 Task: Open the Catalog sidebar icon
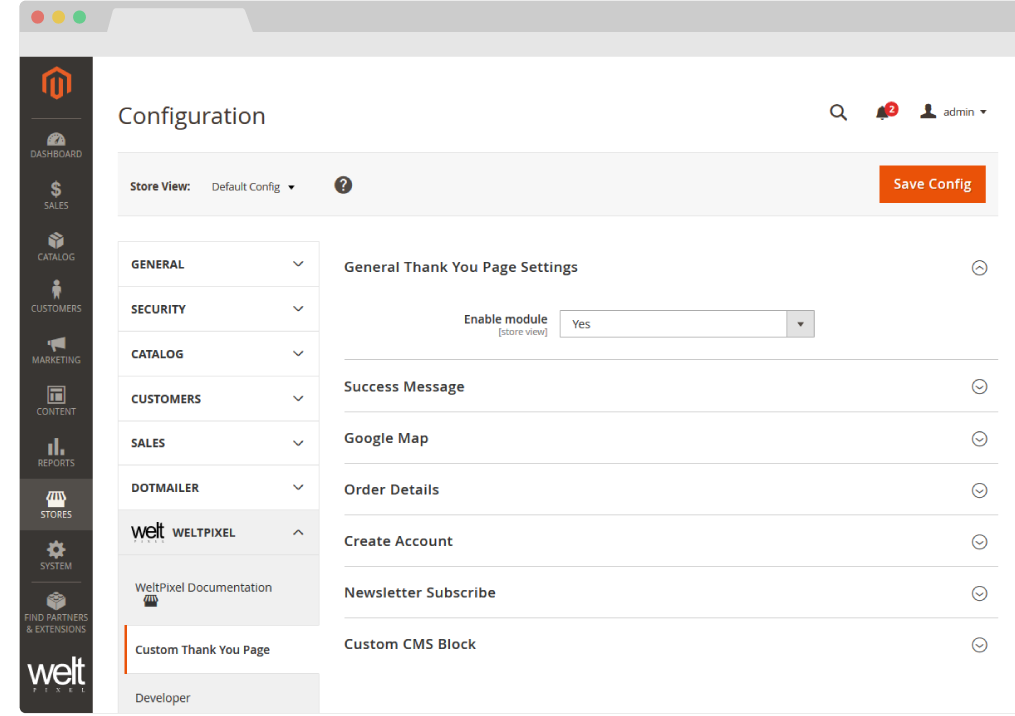[x=56, y=245]
